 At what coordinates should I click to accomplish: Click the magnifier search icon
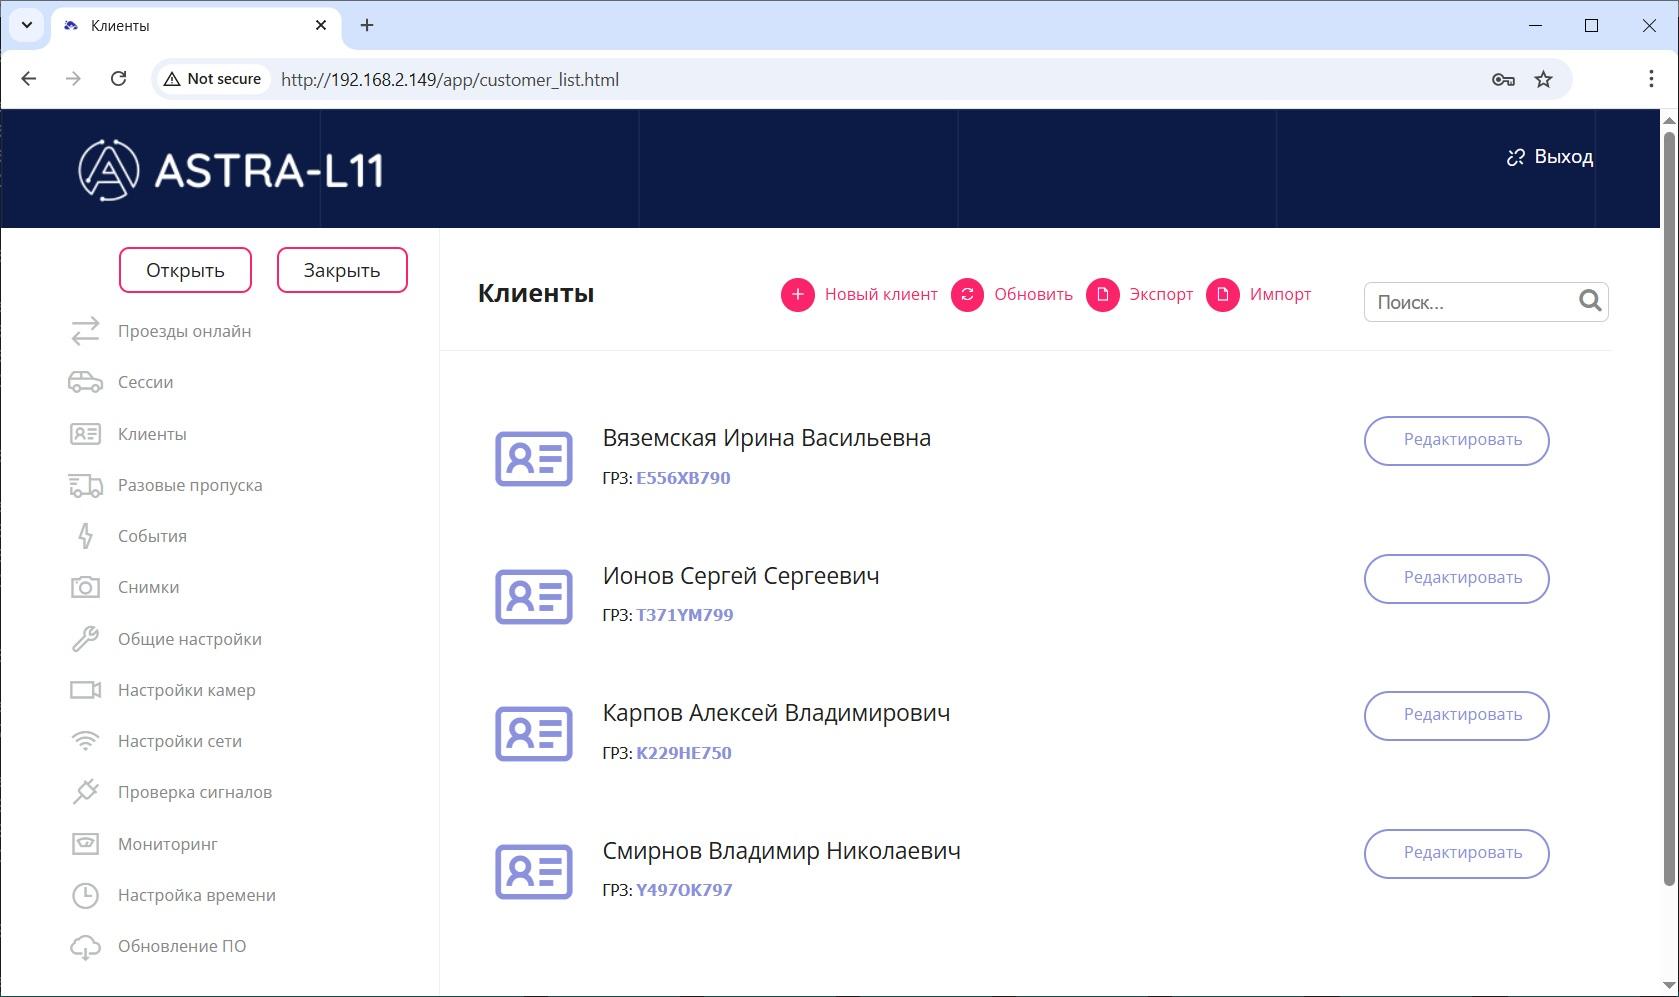coord(1590,301)
